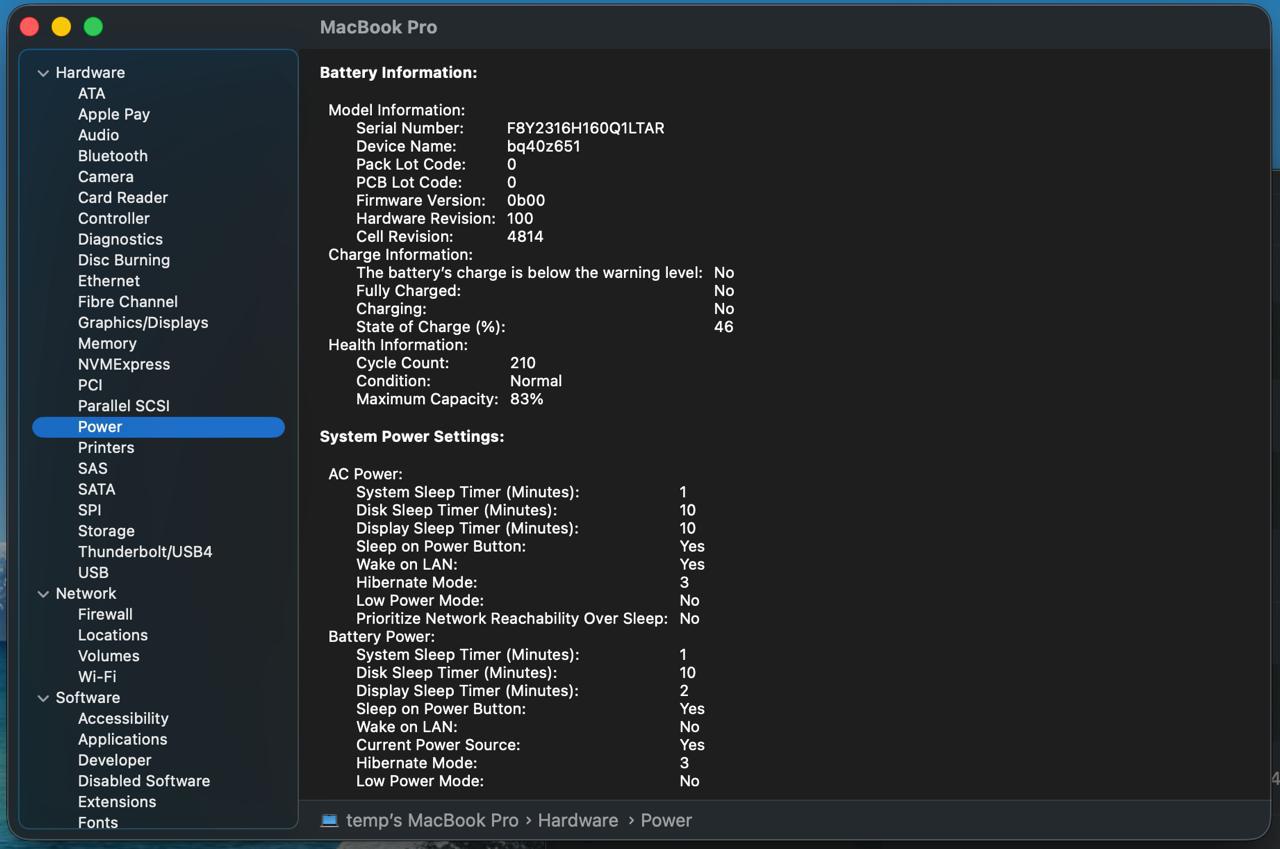The height and width of the screenshot is (849, 1280).
Task: Select Parallel SCSI entry
Action: [x=124, y=406]
